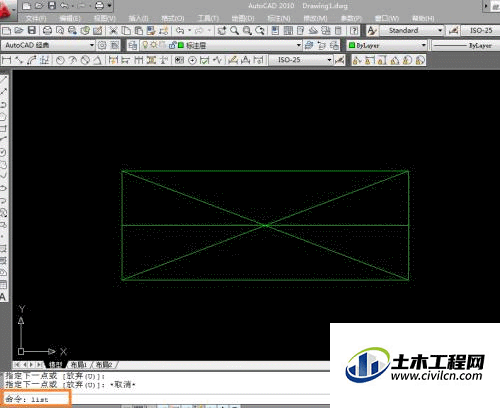Switch to 布局2 layout tab

coord(104,365)
